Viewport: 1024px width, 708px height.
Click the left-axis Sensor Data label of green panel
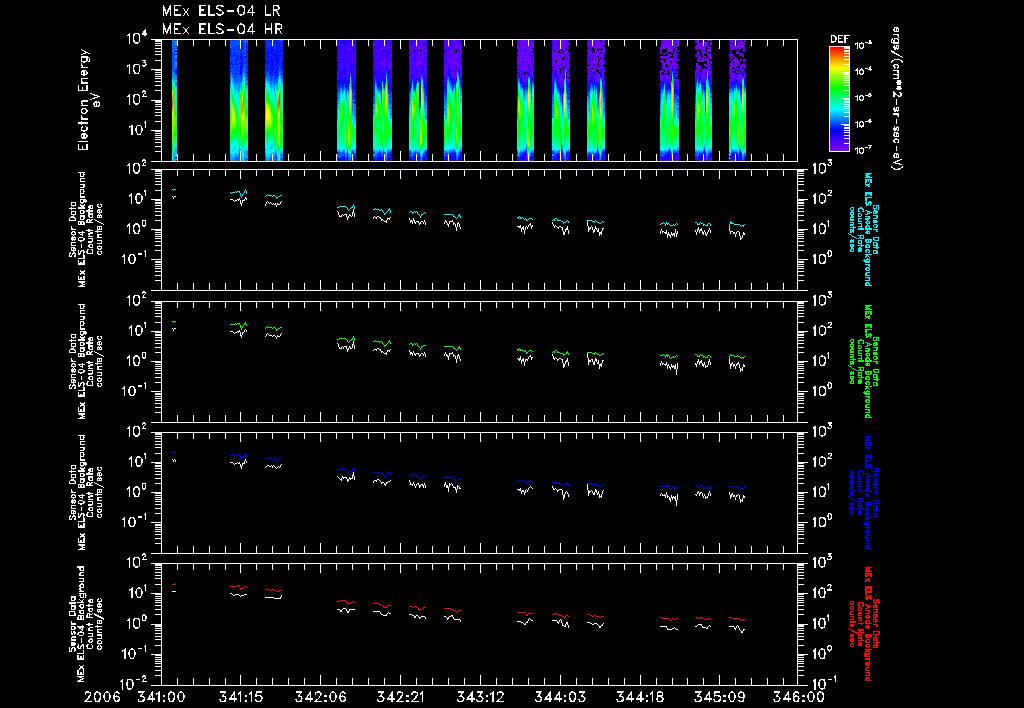click(87, 361)
